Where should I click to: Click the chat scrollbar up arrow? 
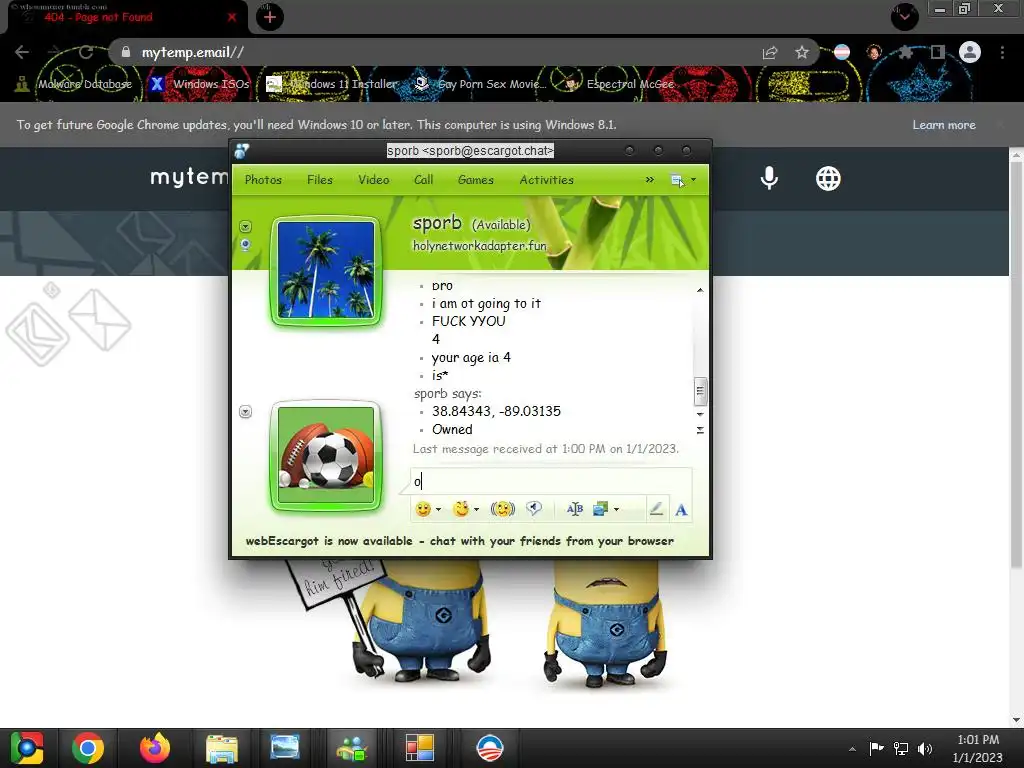pyautogui.click(x=700, y=289)
